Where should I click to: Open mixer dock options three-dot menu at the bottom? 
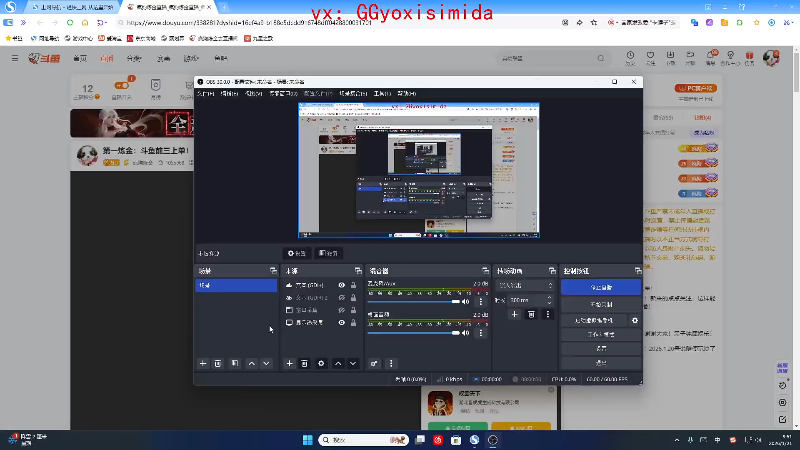(x=391, y=363)
